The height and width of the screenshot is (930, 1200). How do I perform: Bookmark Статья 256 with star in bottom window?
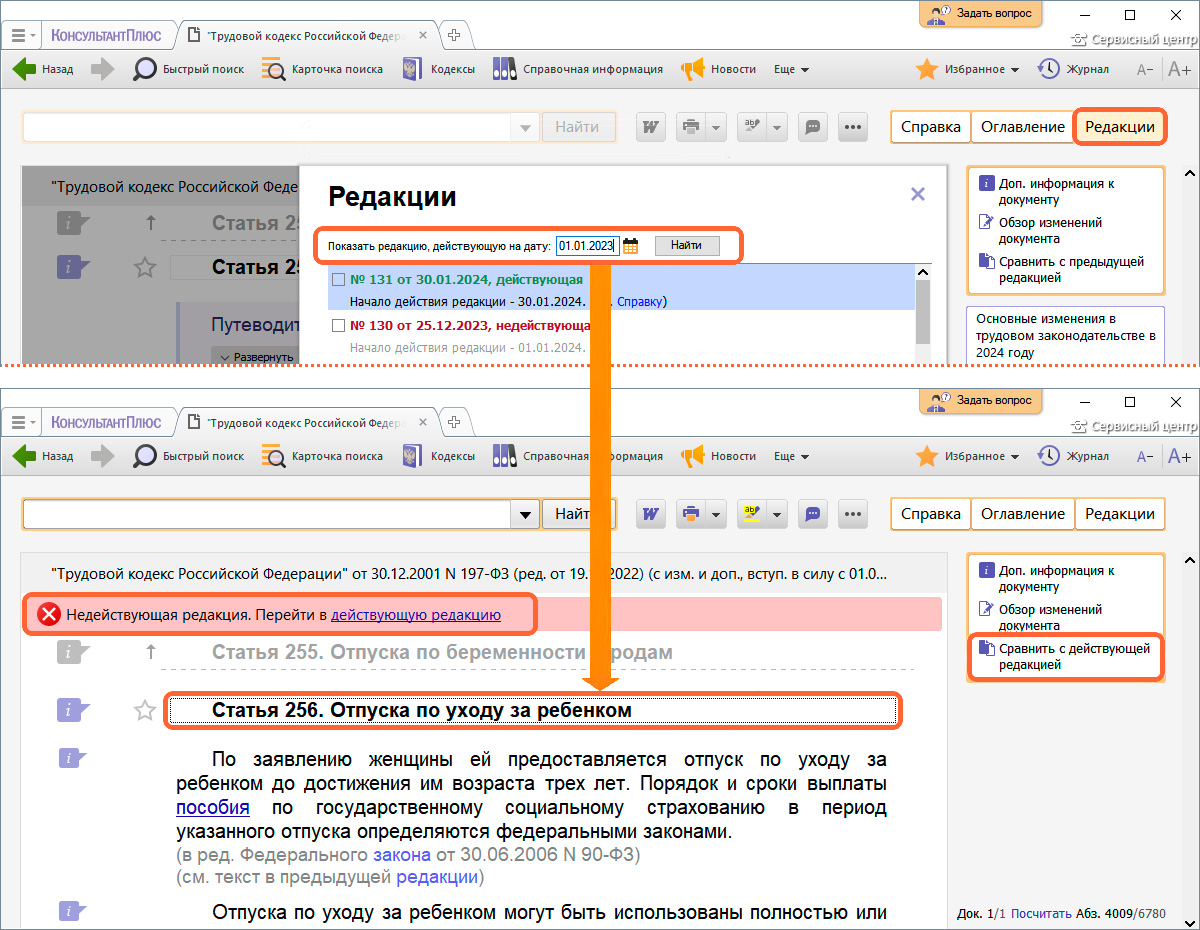pos(146,711)
